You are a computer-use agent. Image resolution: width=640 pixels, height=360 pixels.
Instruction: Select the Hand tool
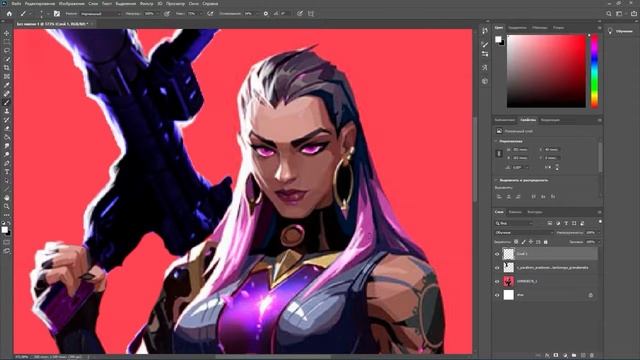(x=7, y=198)
